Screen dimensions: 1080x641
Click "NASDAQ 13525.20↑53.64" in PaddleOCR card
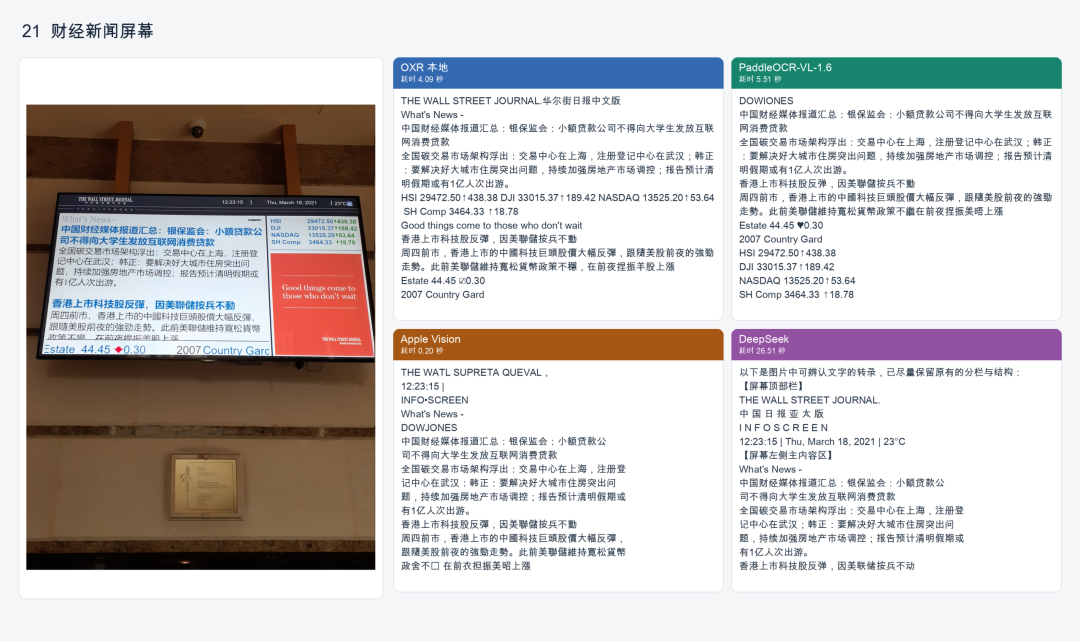click(797, 281)
